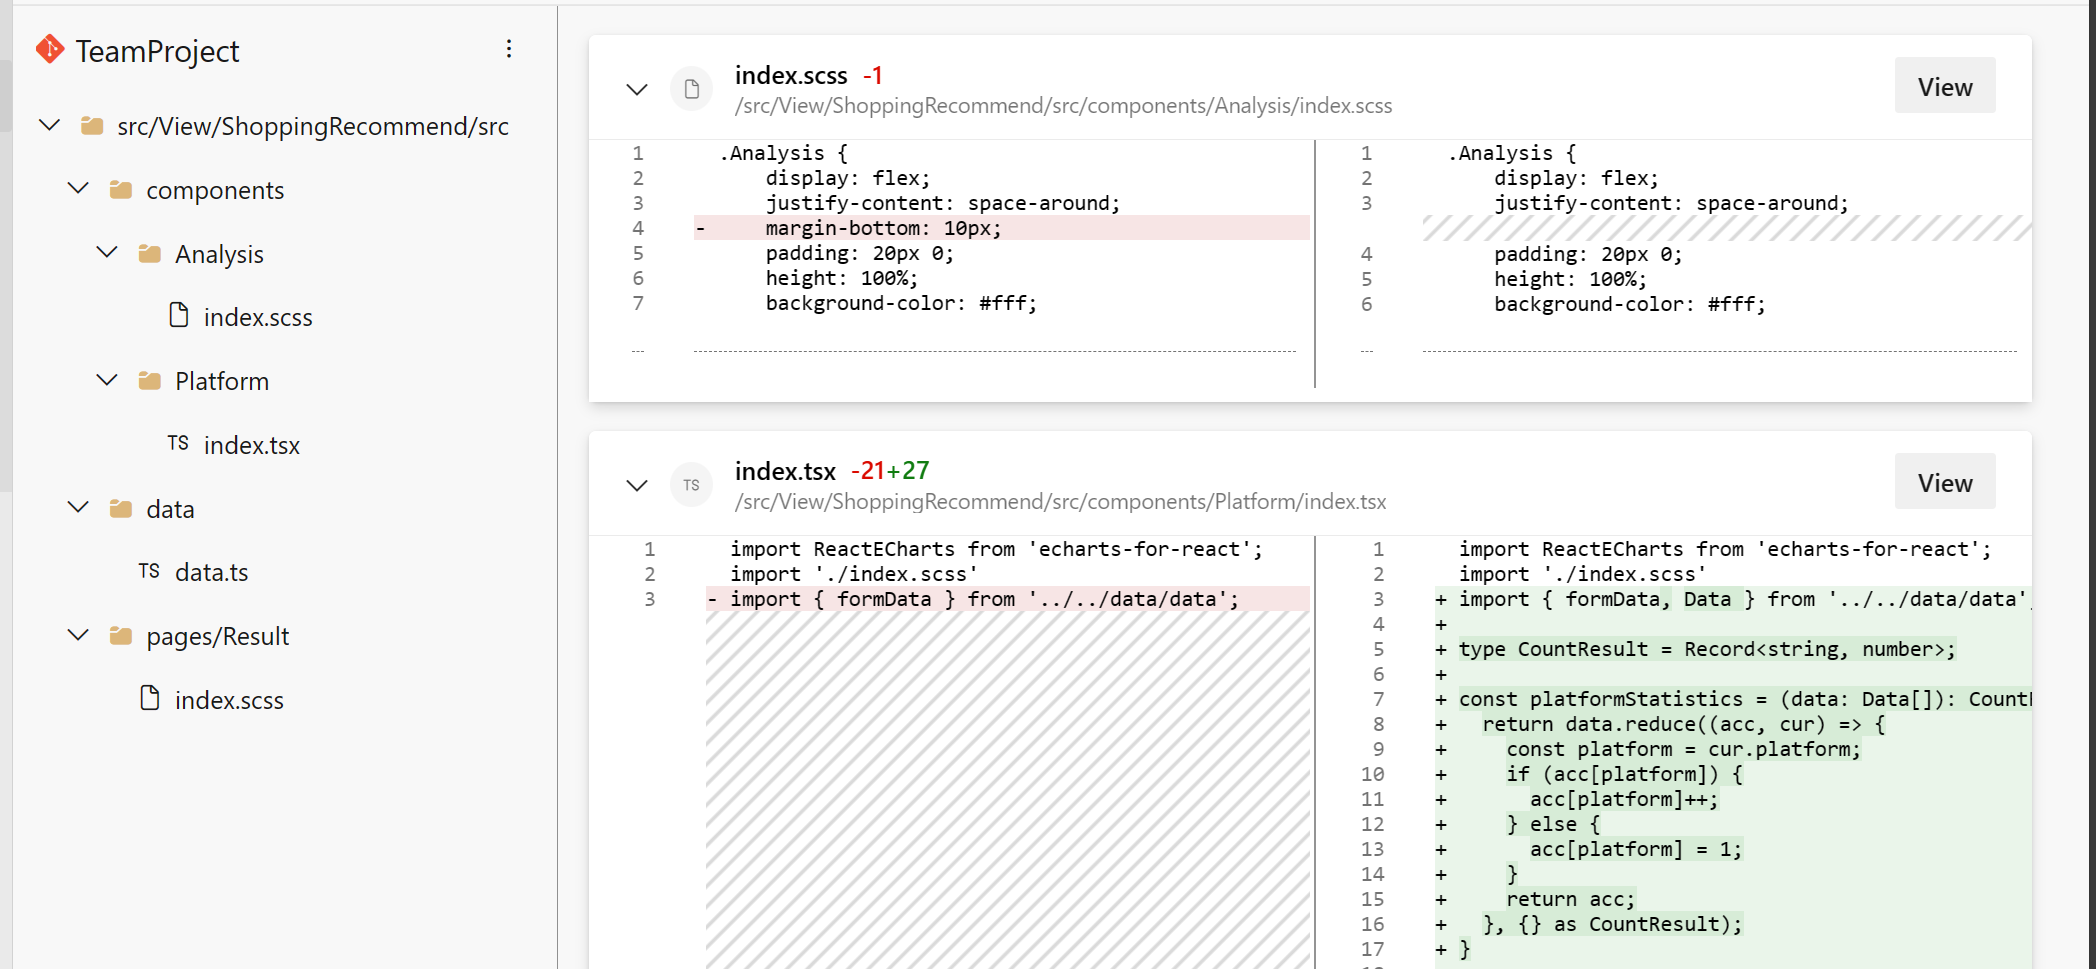Screen dimensions: 2096x969
Task: Collapse the src/View/ShoppingRecommend/src tree node
Action: tap(49, 126)
